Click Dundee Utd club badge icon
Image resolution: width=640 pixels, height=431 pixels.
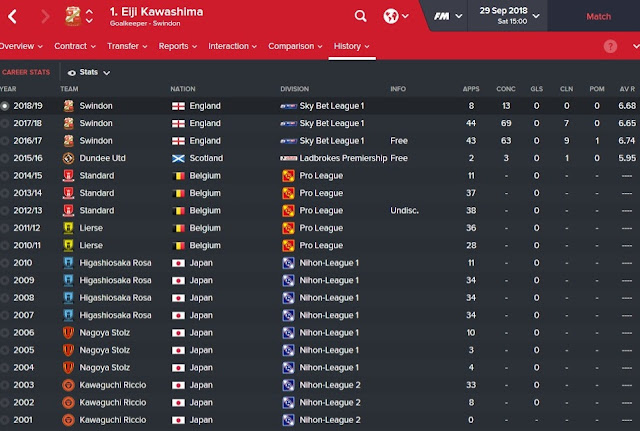(x=68, y=158)
